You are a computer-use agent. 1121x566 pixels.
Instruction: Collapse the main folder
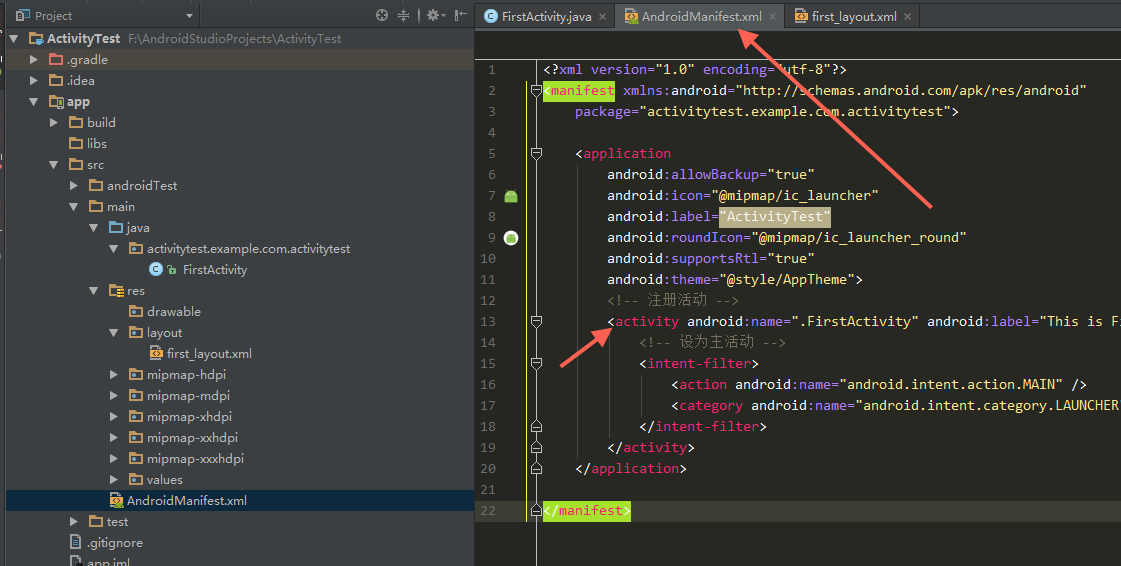74,207
